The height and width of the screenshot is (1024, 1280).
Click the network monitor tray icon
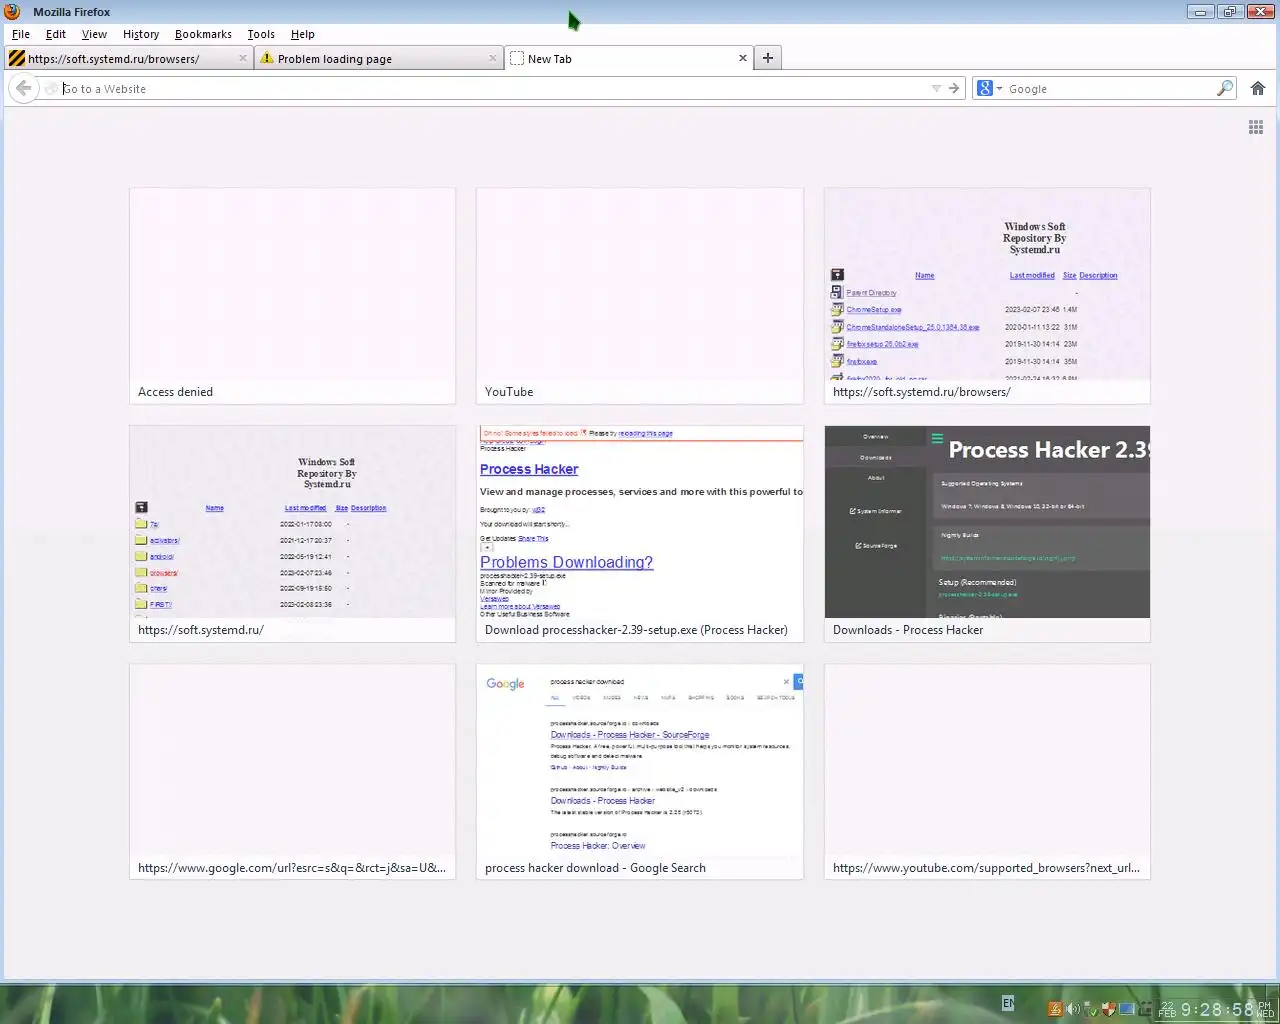pos(1127,1009)
